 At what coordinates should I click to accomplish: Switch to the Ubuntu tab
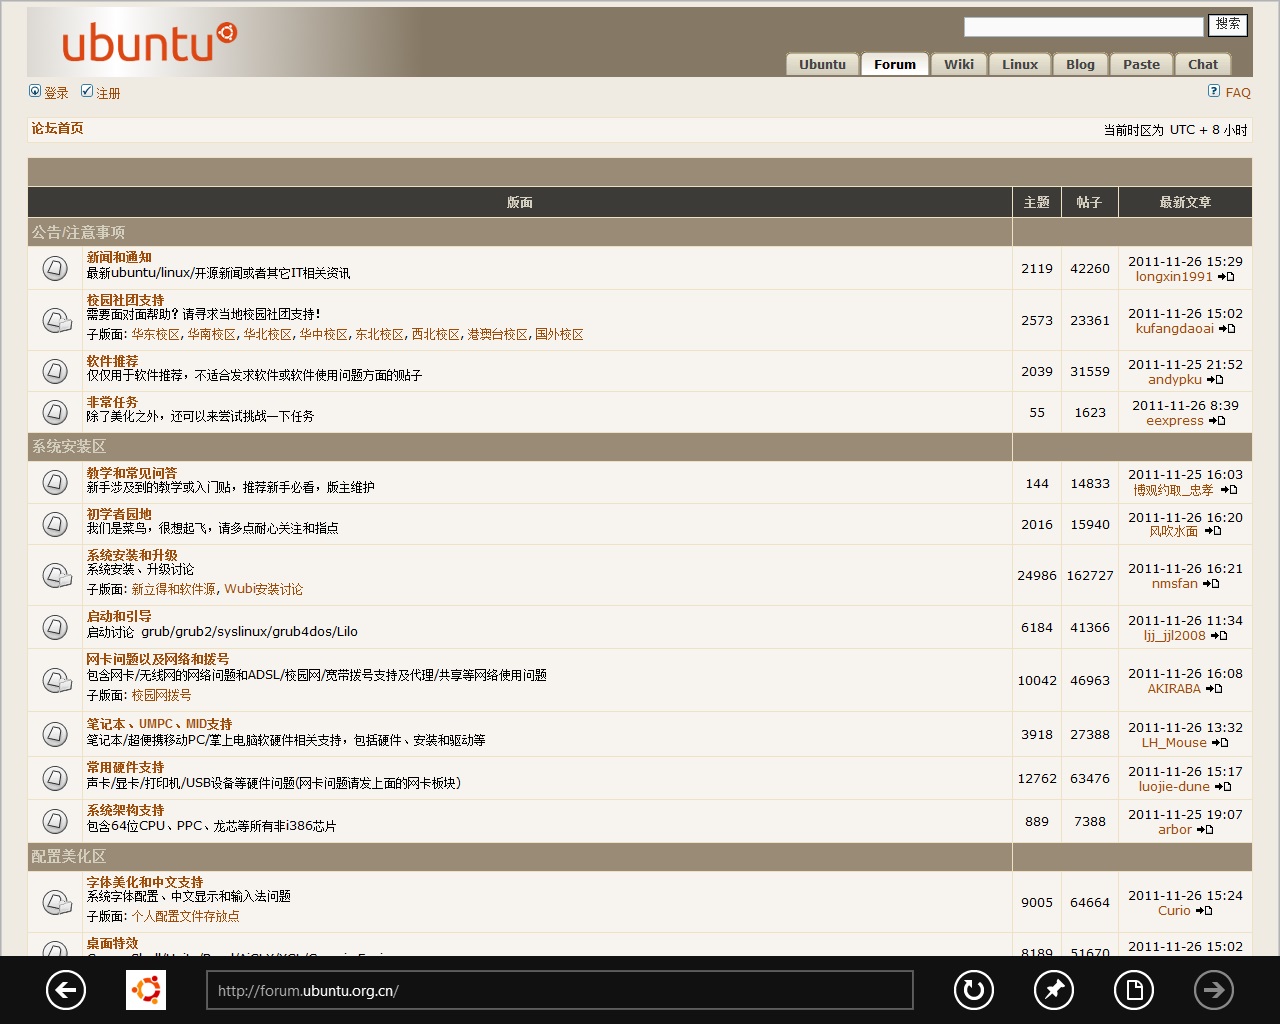(822, 64)
